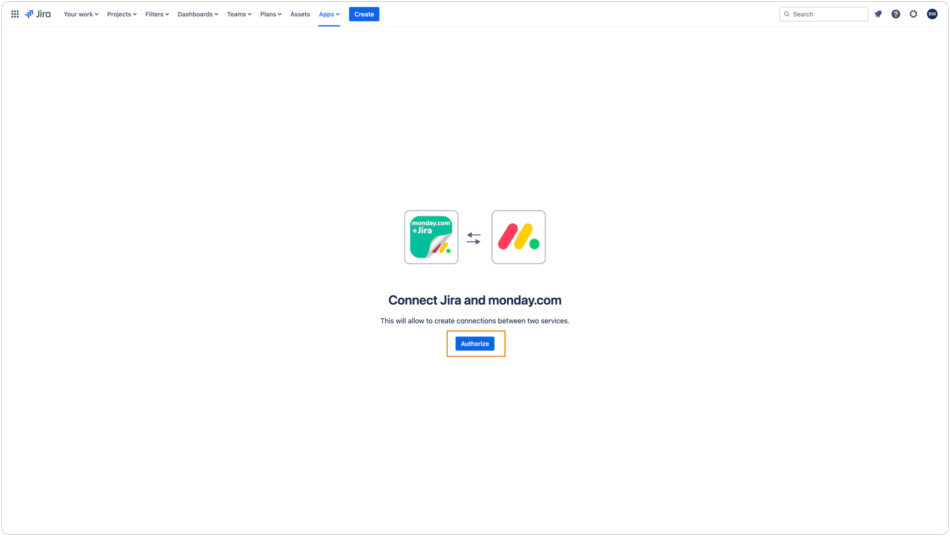The height and width of the screenshot is (536, 950).
Task: Open Assets in the top navigation
Action: (300, 14)
